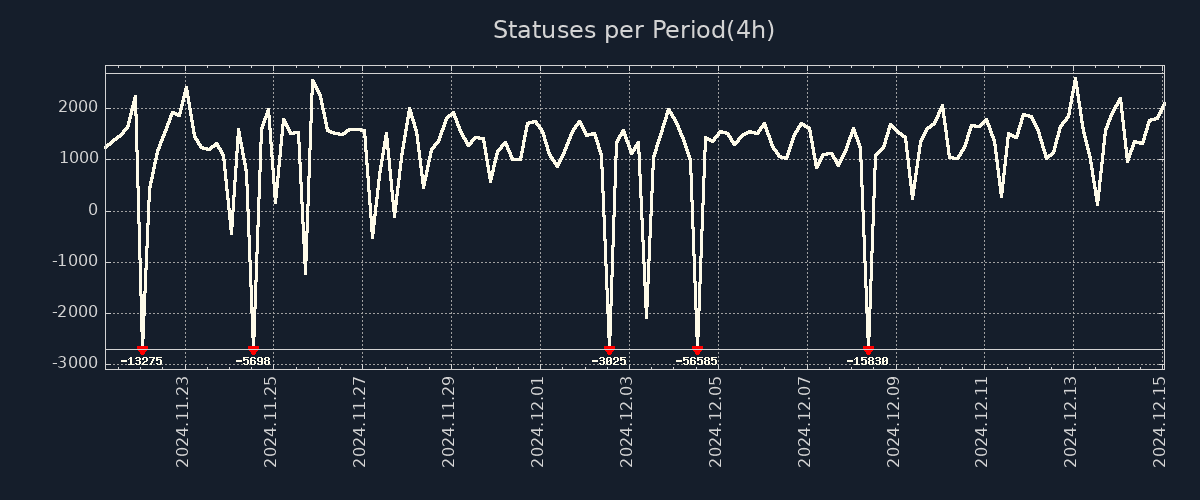This screenshot has height=500, width=1200.
Task: Click the 0 y-axis tick label
Action: pos(93,210)
